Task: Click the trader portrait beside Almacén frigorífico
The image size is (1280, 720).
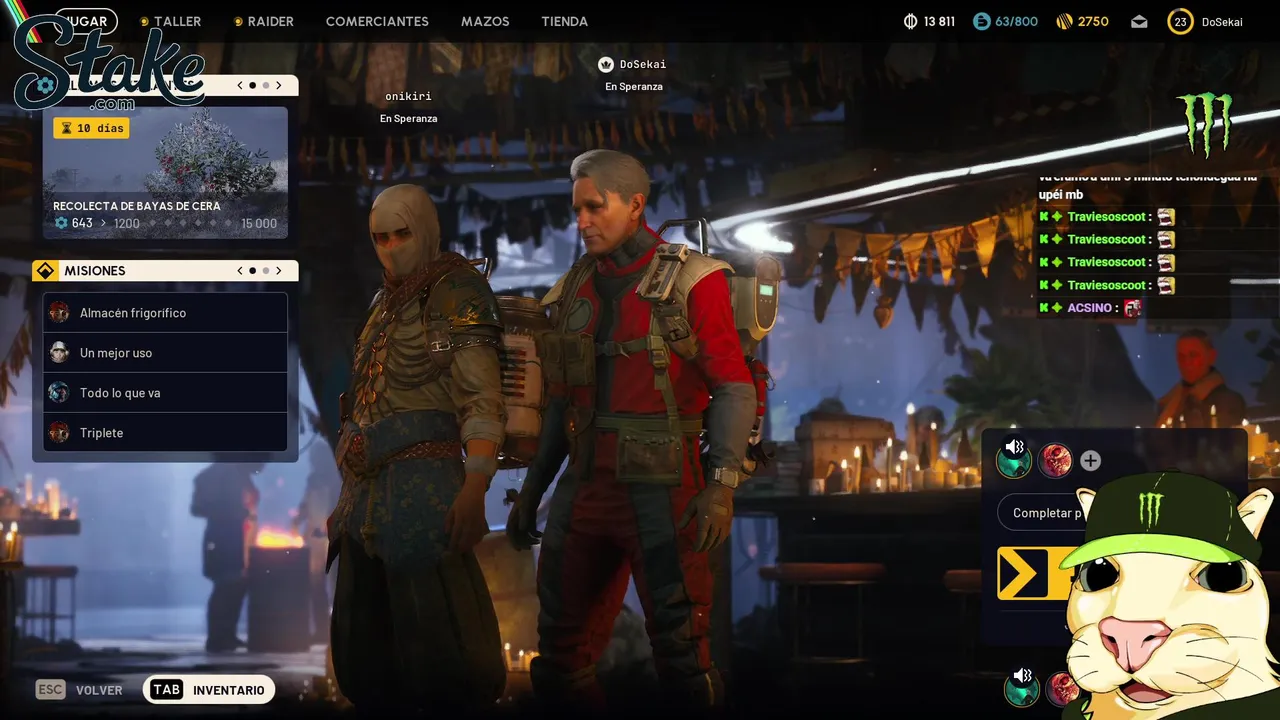Action: pyautogui.click(x=59, y=313)
